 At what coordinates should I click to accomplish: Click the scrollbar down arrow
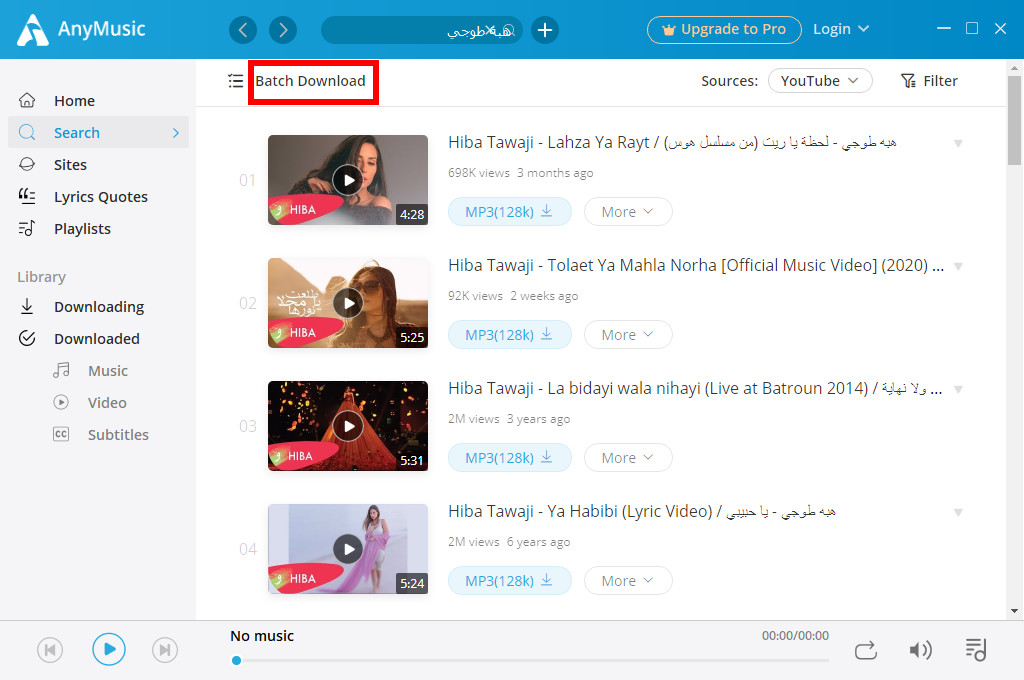tap(1014, 611)
